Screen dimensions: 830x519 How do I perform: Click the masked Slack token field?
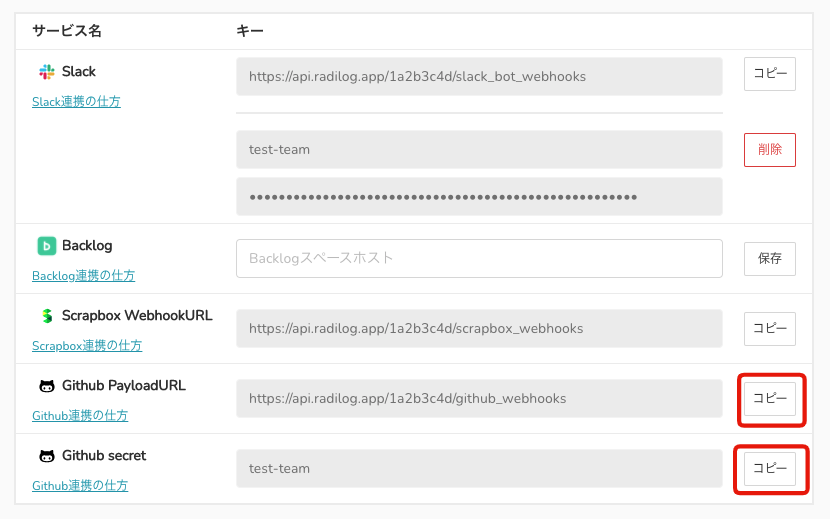[479, 196]
